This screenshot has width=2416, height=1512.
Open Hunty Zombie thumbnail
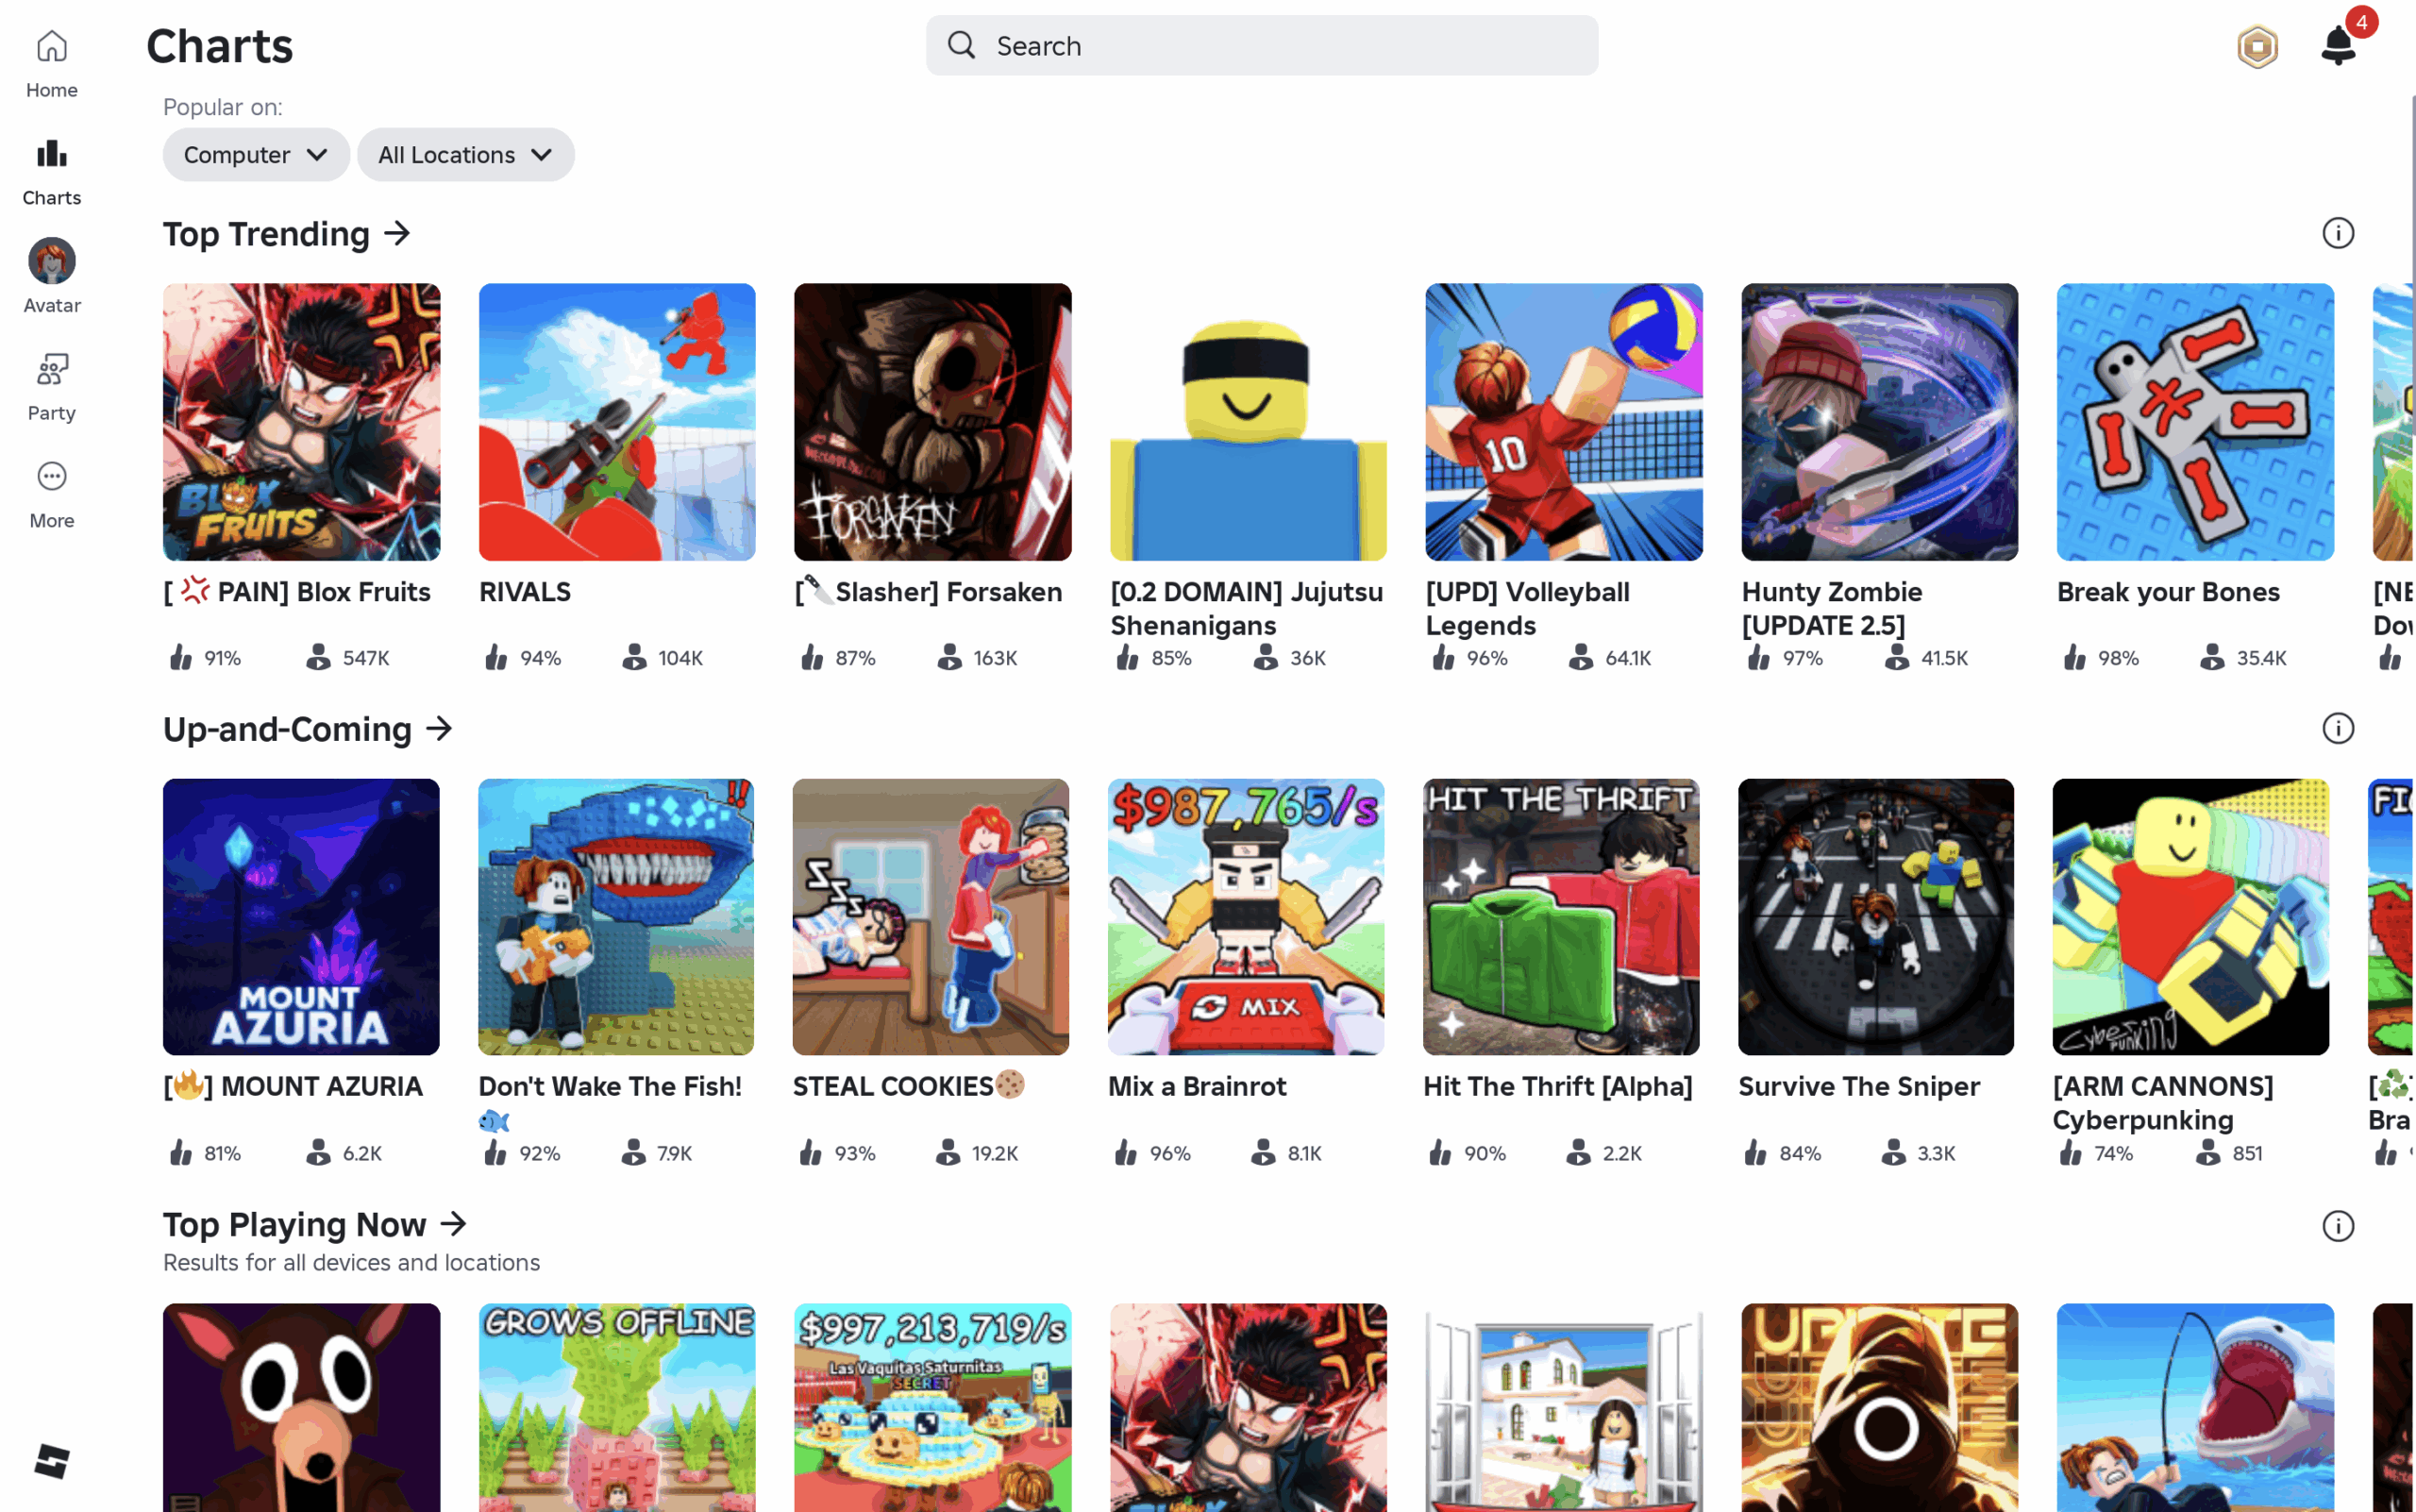click(x=1880, y=422)
